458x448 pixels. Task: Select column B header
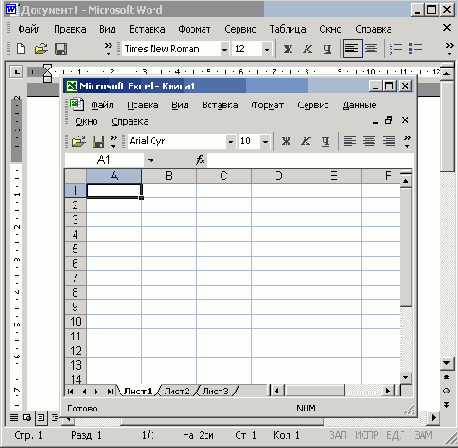[x=169, y=176]
